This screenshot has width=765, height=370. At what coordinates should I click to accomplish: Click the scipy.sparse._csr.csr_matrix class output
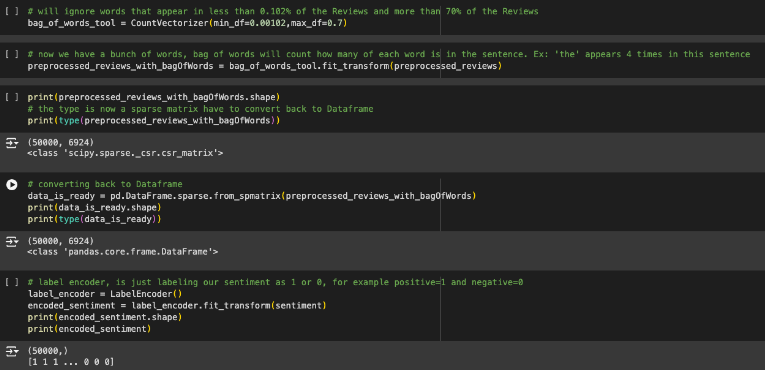[x=125, y=153]
